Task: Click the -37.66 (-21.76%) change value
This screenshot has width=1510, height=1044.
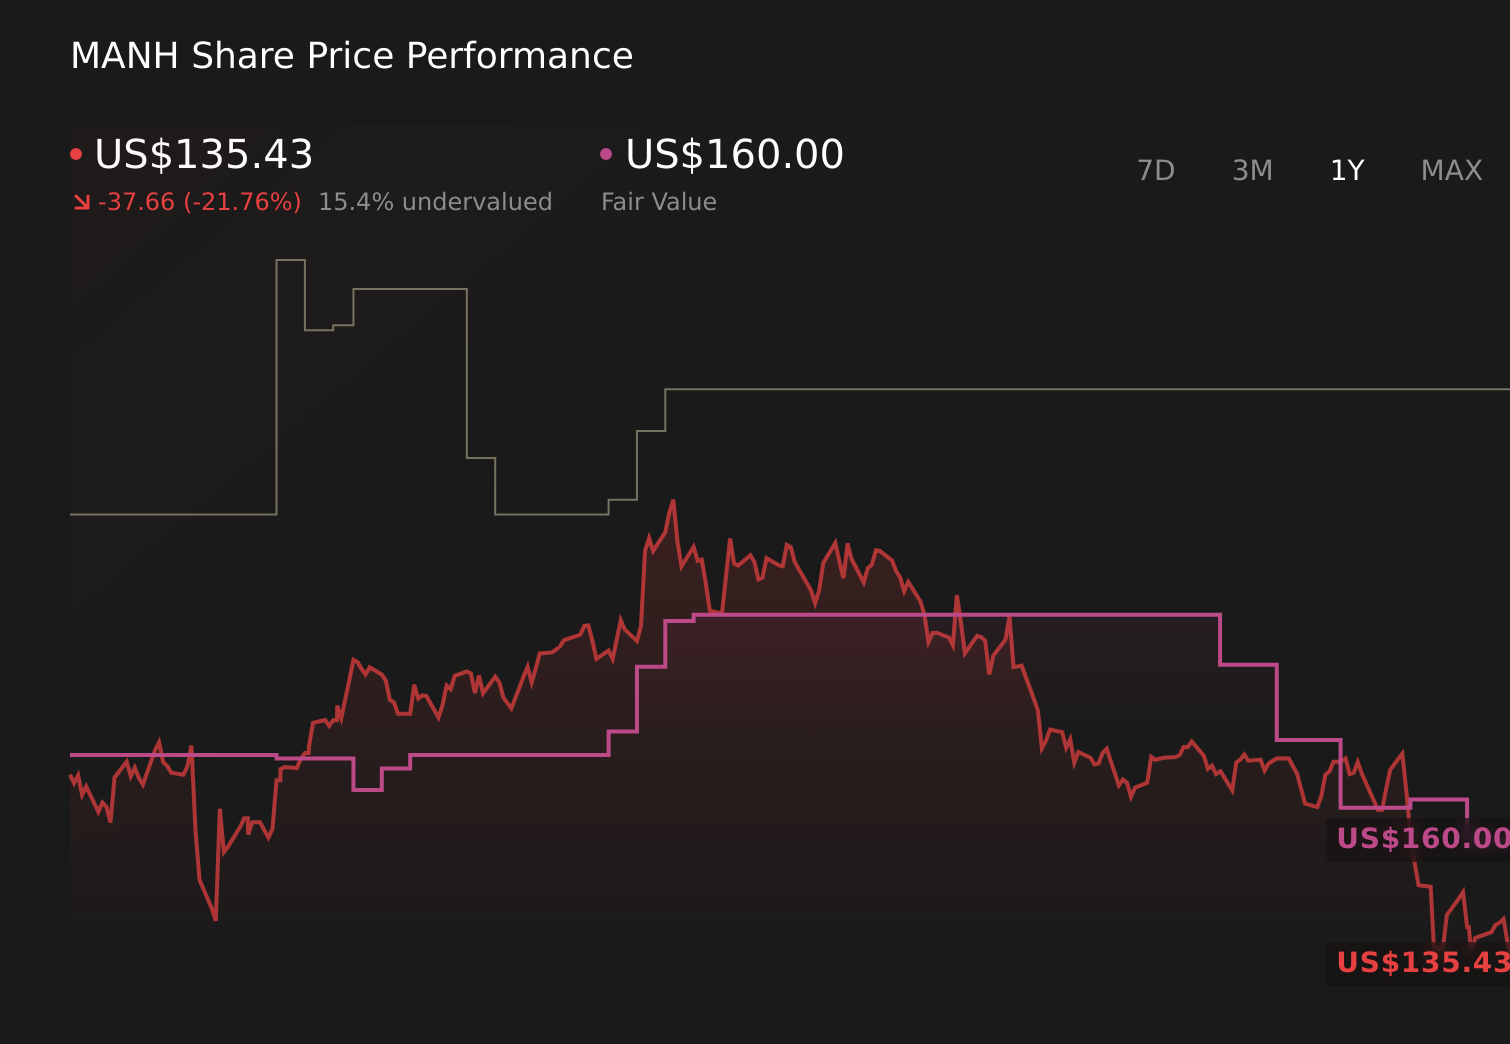Action: pyautogui.click(x=200, y=201)
